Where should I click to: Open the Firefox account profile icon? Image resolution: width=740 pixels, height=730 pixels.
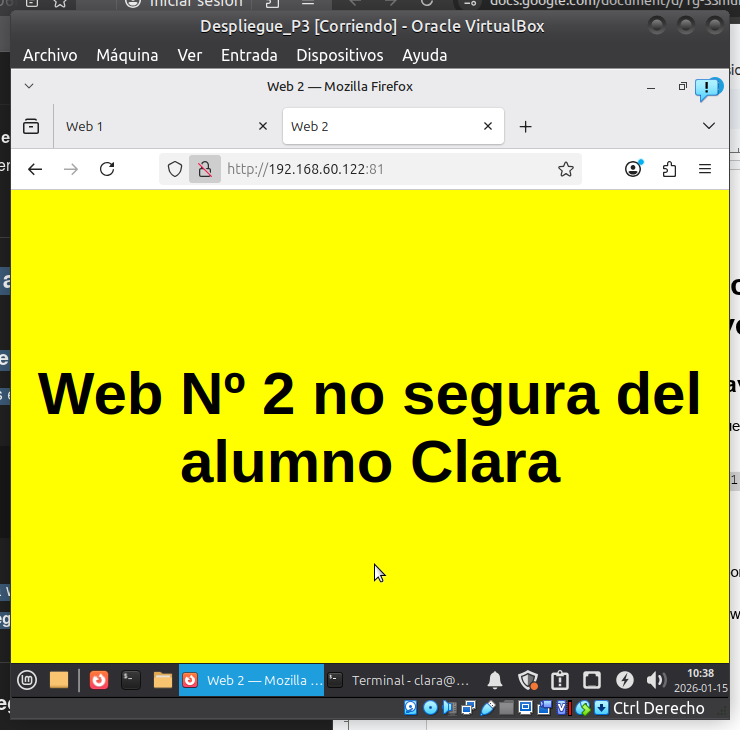coord(633,169)
